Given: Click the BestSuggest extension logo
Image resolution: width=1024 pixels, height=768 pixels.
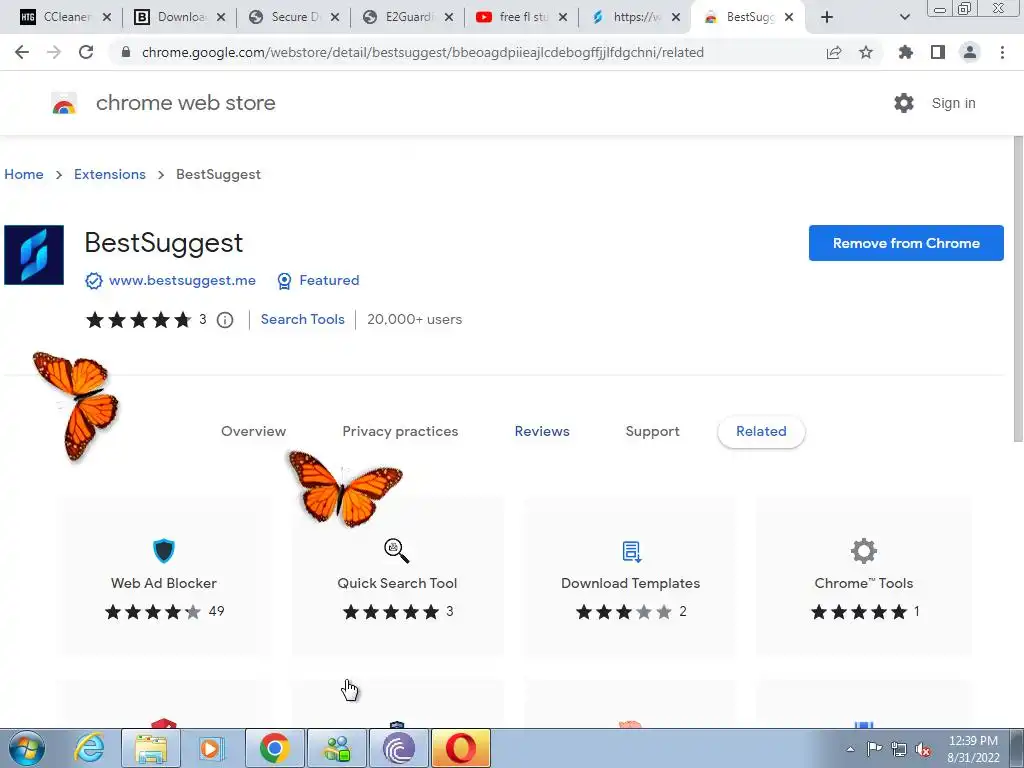Looking at the screenshot, I should click(x=34, y=255).
